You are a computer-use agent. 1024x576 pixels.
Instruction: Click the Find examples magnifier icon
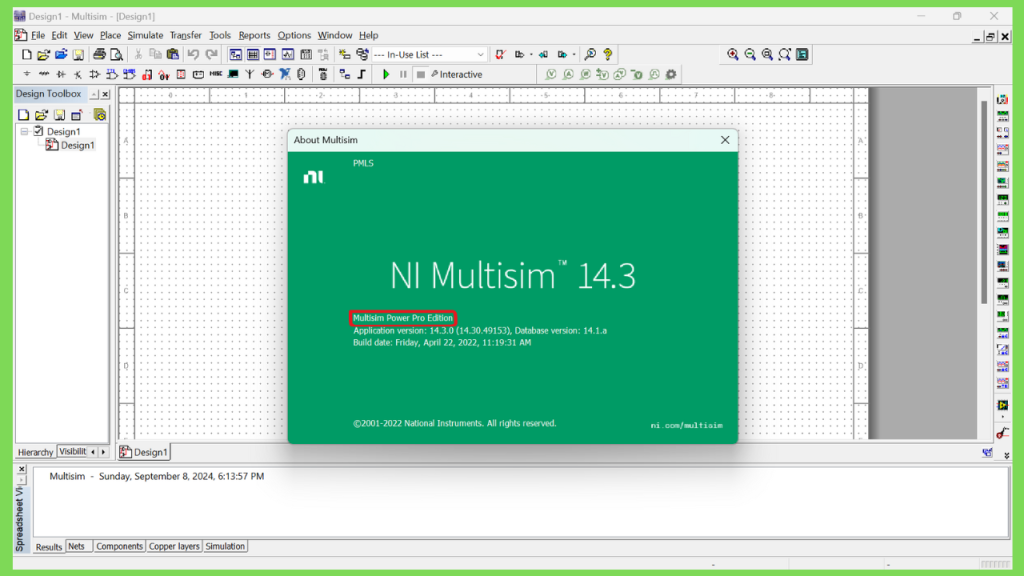click(x=590, y=55)
